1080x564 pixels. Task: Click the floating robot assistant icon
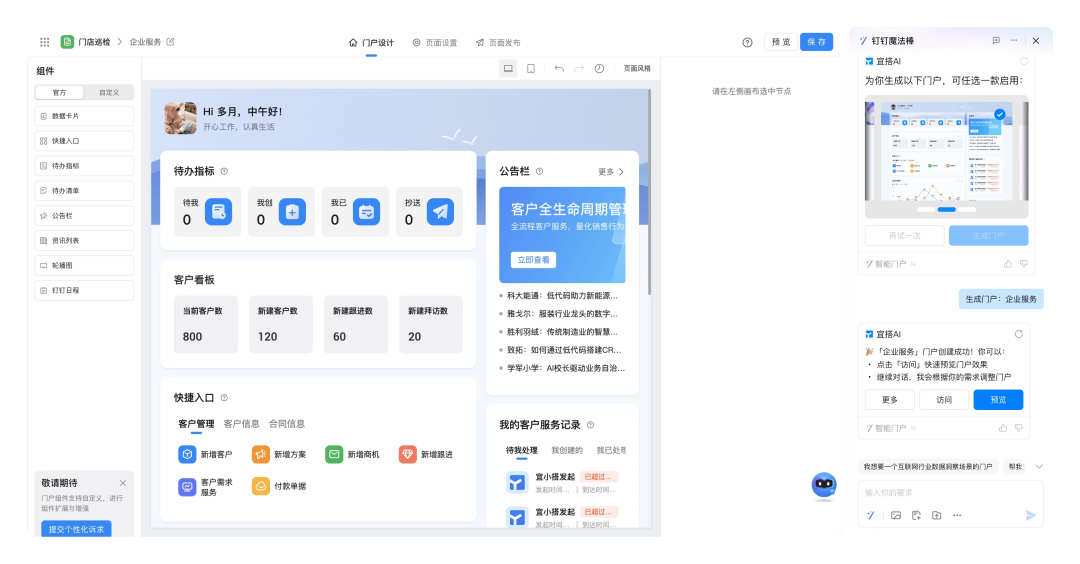pyautogui.click(x=824, y=486)
